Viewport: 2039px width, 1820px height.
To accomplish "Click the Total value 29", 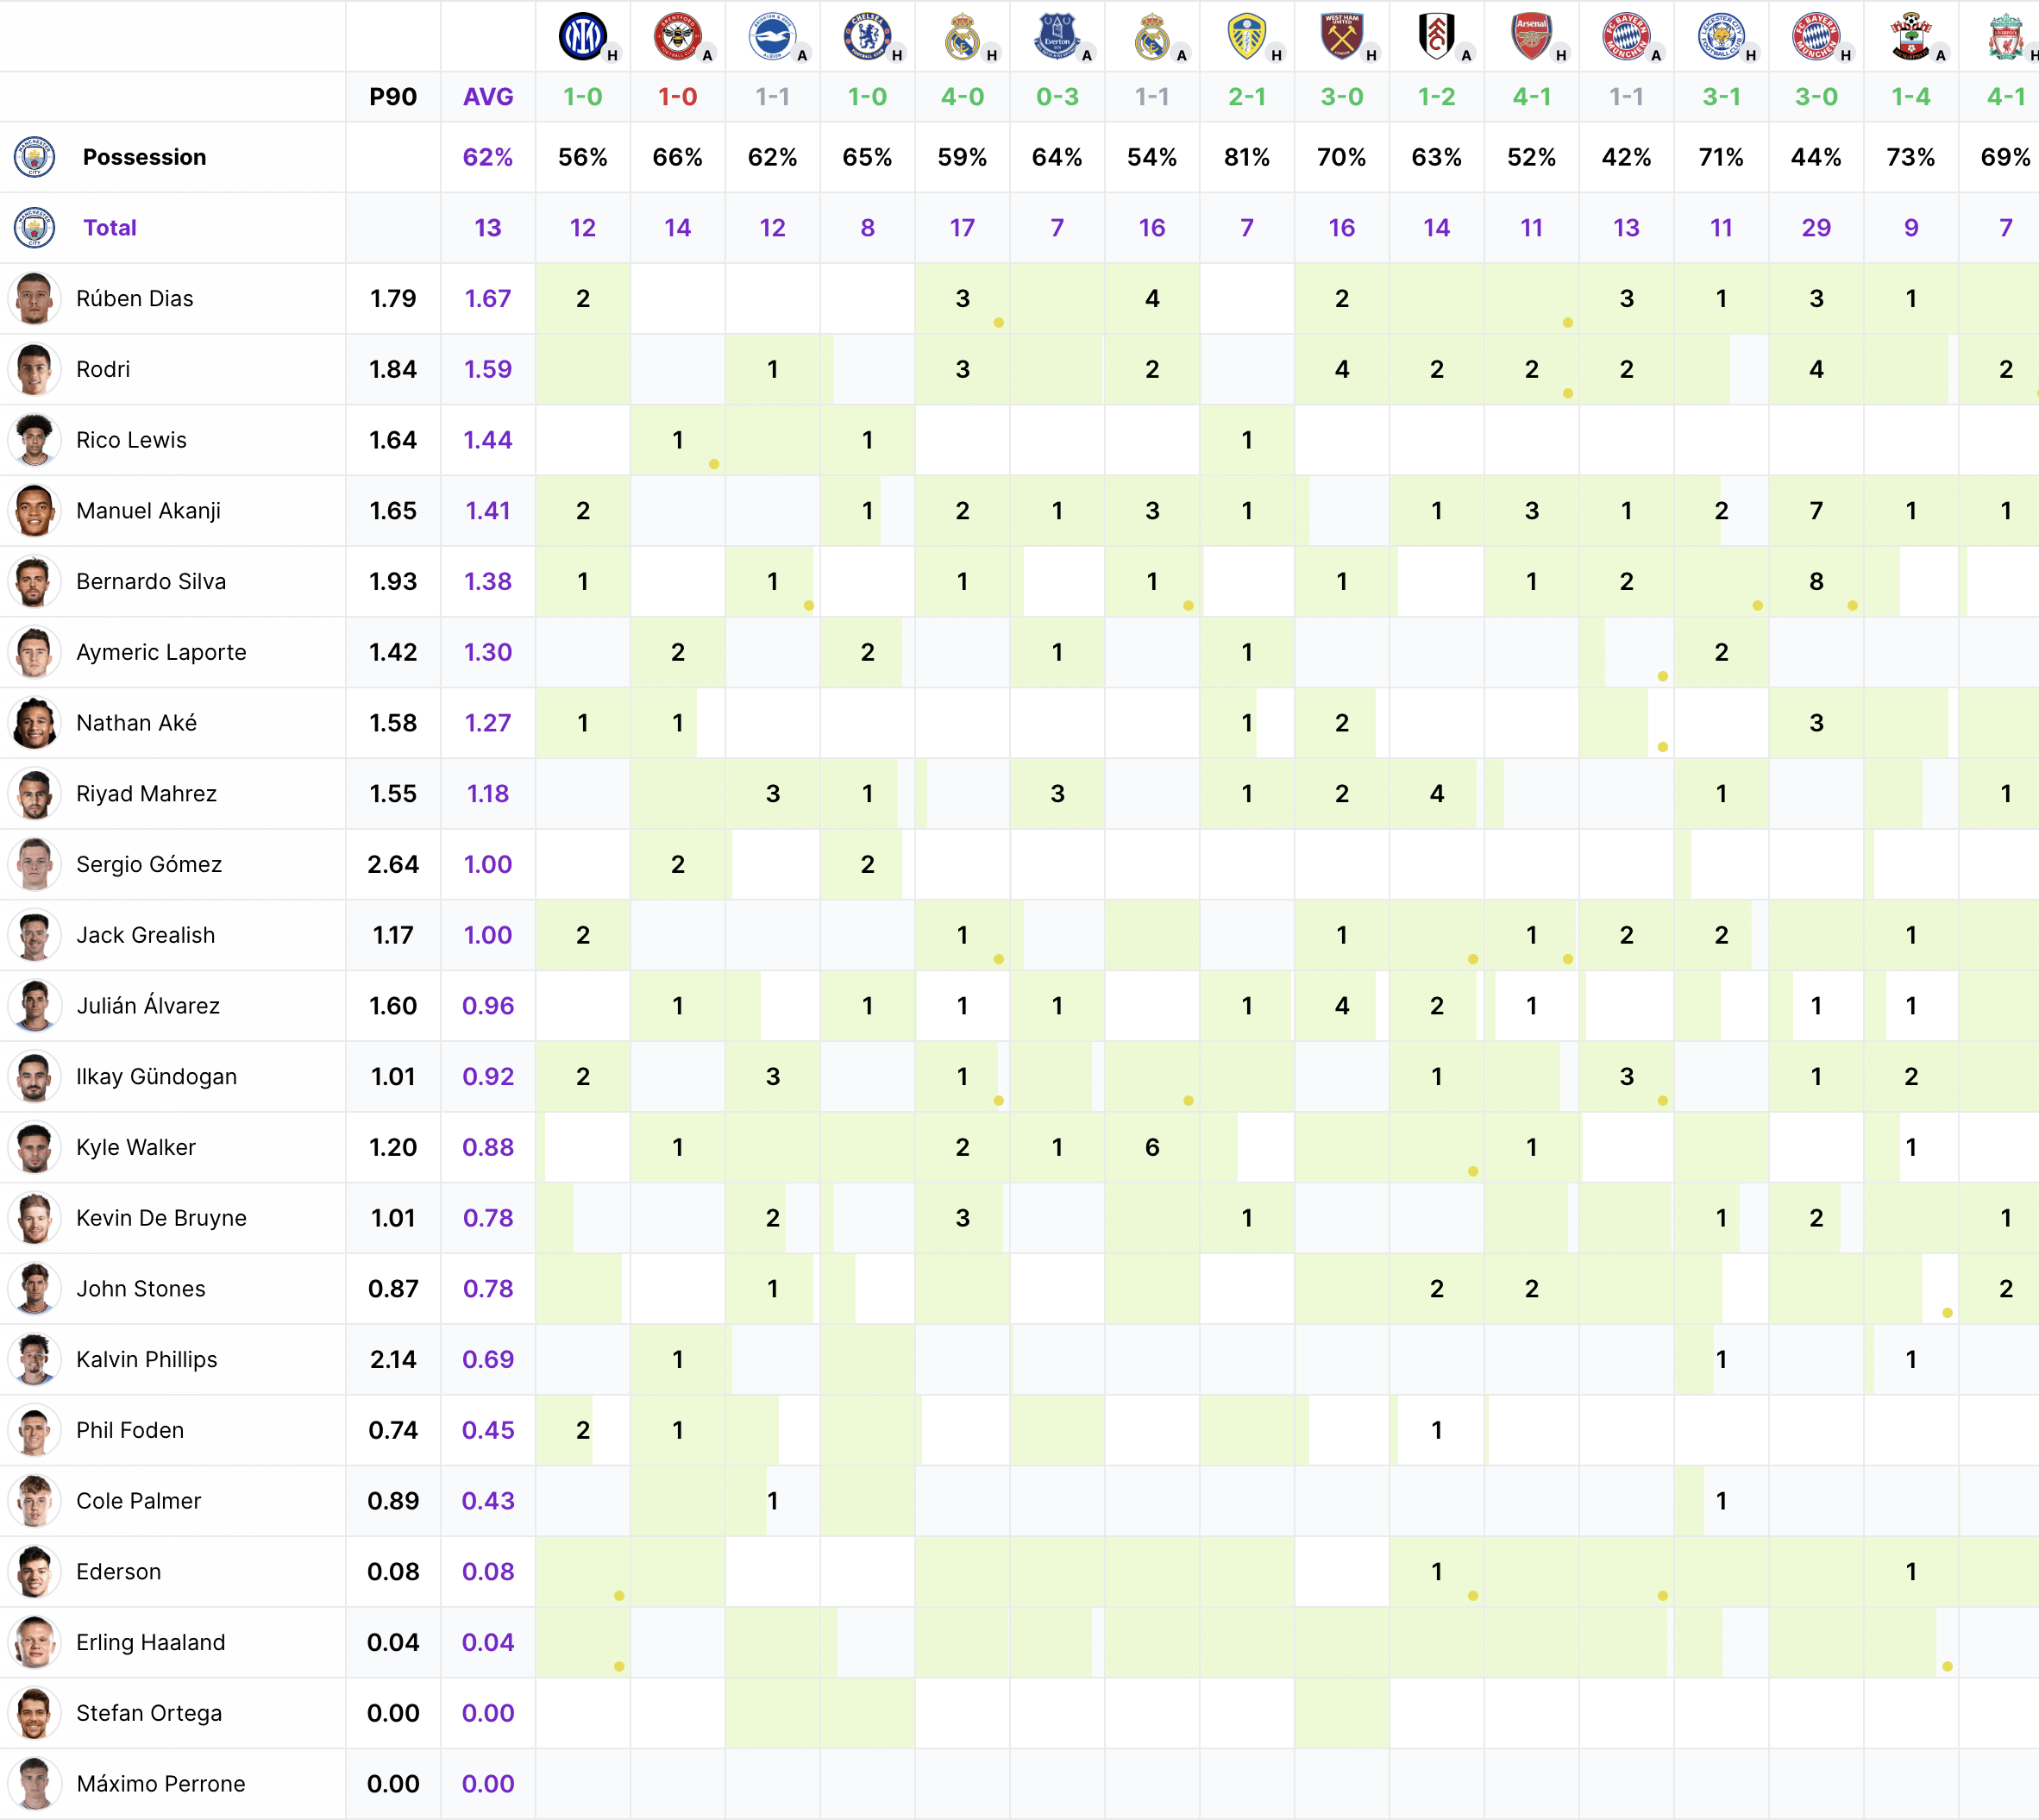I will coord(1816,228).
